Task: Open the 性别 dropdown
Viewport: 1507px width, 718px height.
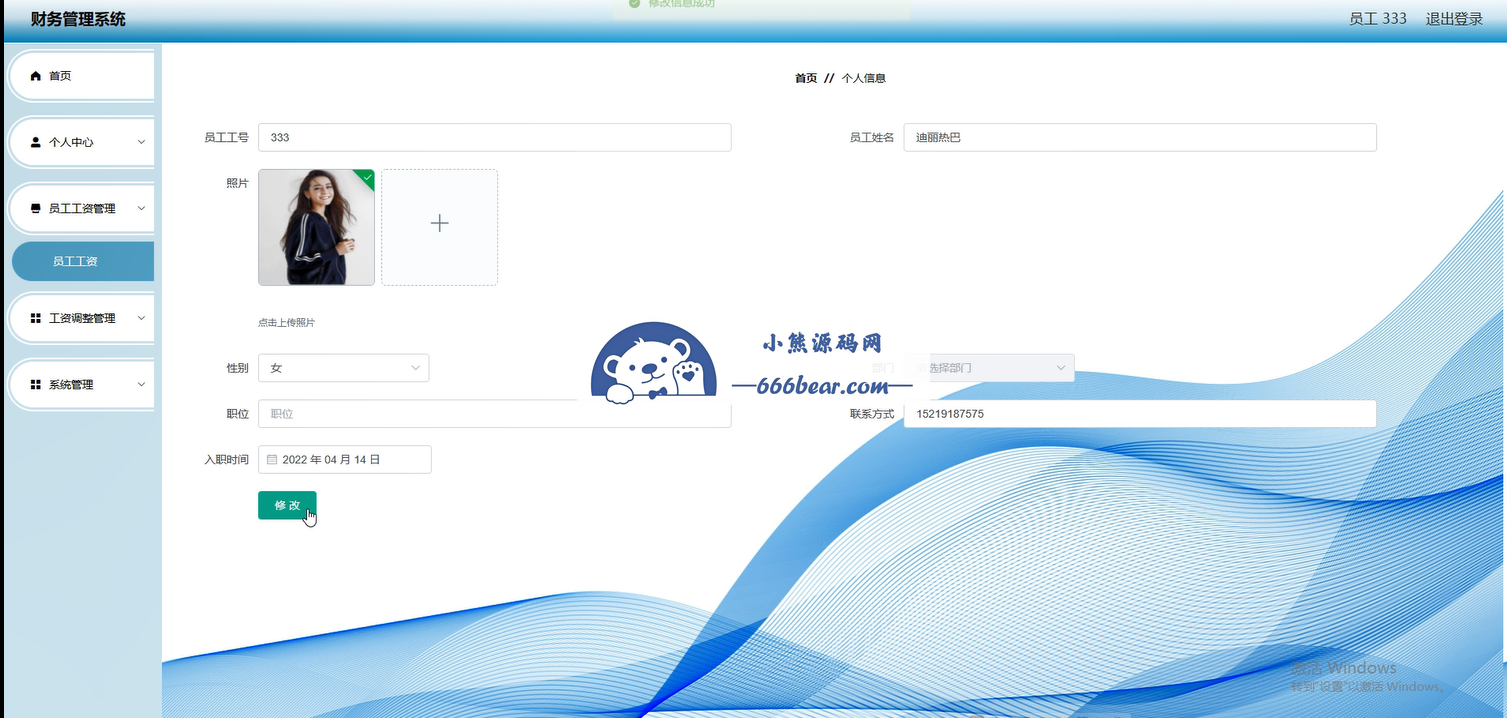Action: [343, 368]
